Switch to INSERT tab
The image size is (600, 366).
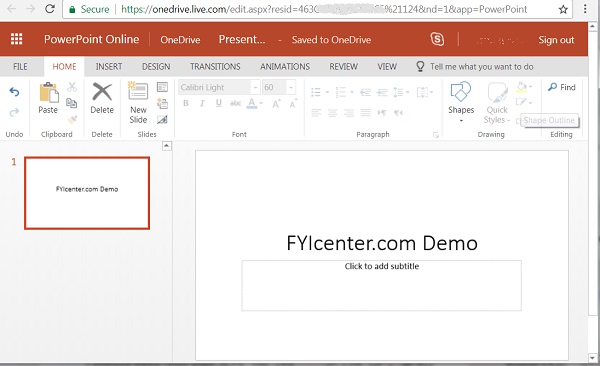(x=109, y=67)
